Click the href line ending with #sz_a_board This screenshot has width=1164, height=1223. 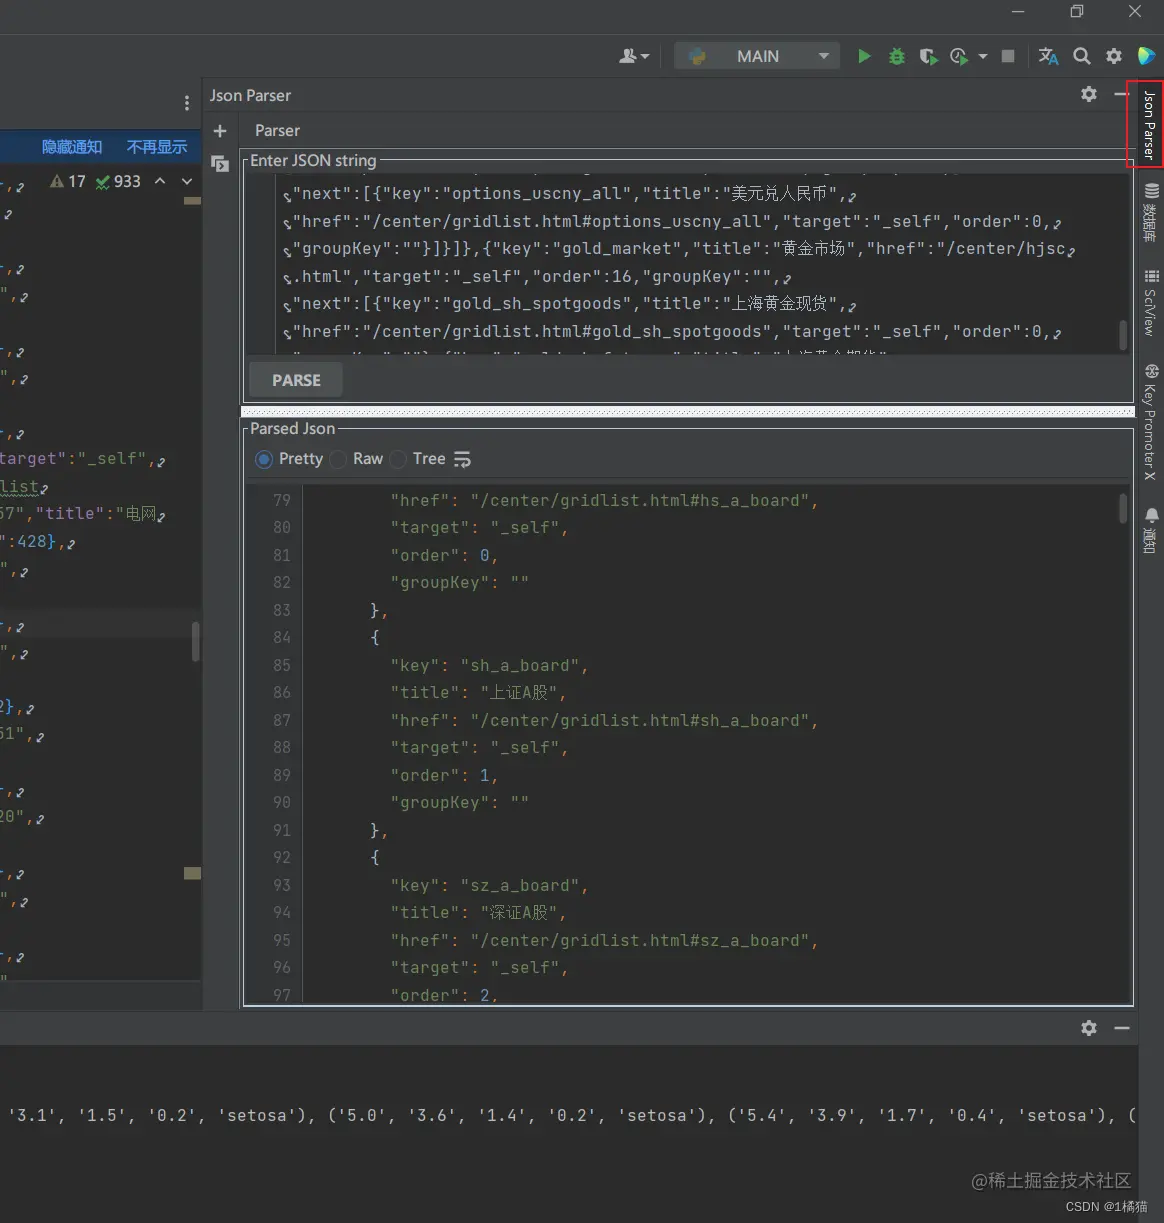coord(604,941)
